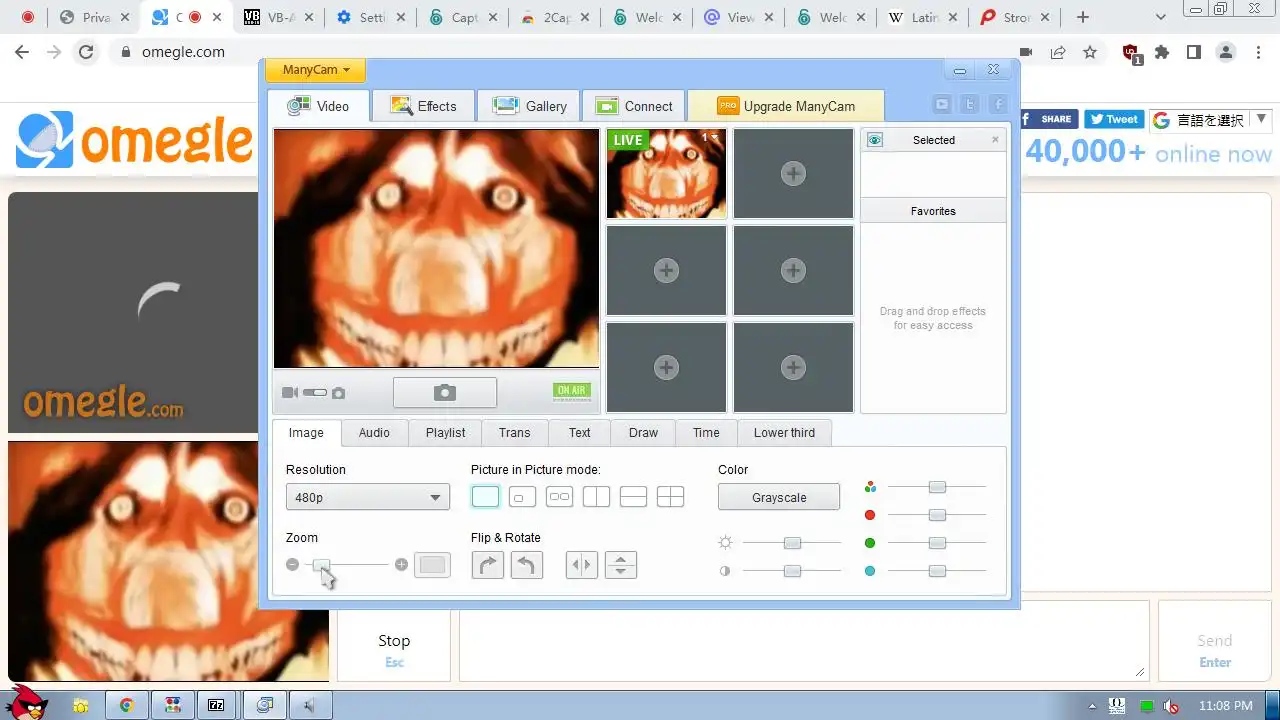Image resolution: width=1280 pixels, height=720 pixels.
Task: Select horizontal split Picture in Picture mode
Action: (633, 497)
